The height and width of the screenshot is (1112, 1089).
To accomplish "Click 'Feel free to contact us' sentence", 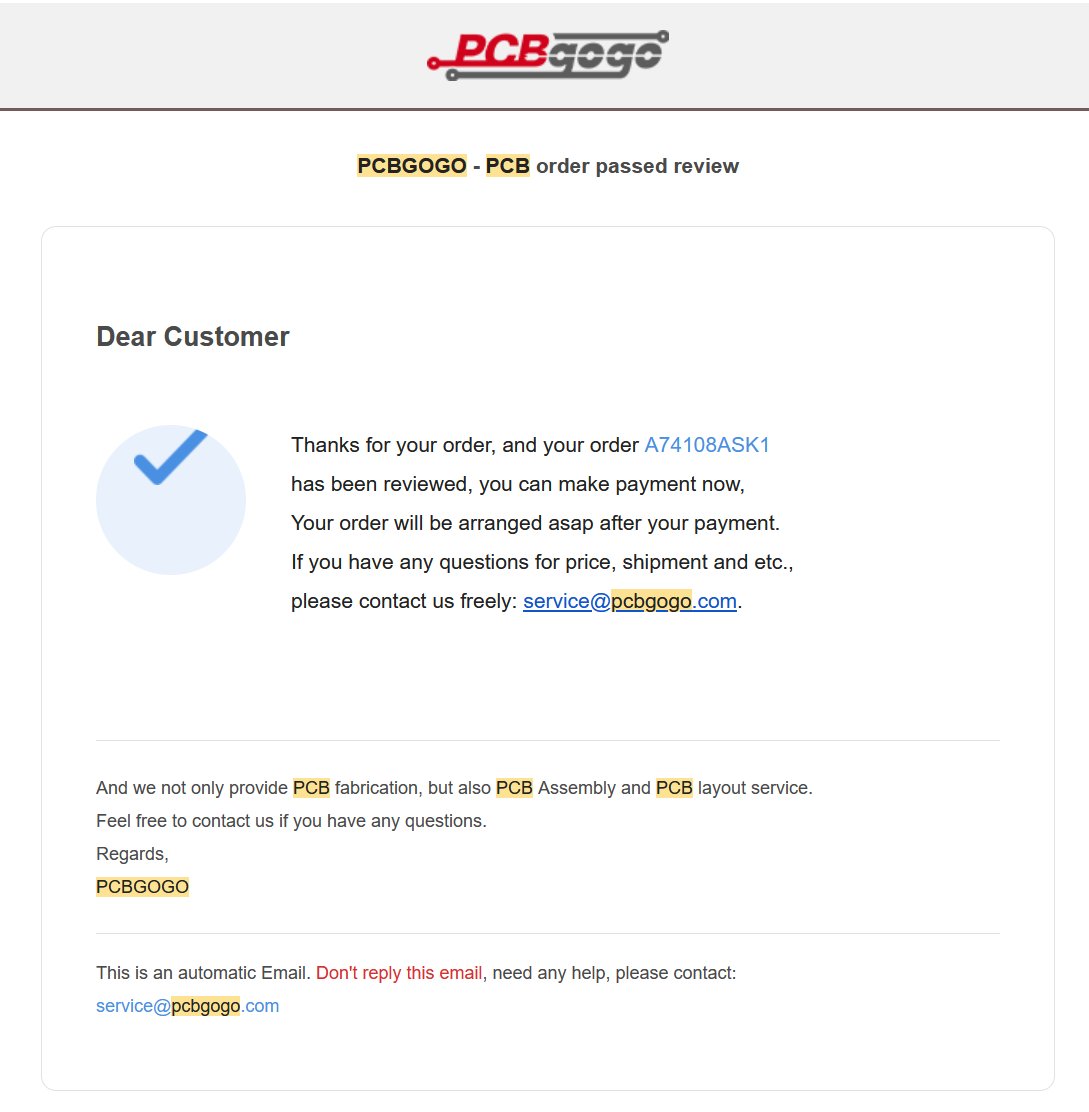I will [291, 821].
